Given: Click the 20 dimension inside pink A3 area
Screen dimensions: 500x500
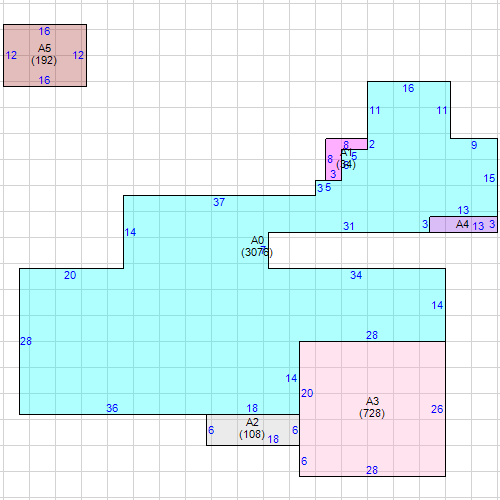Looking at the screenshot, I should pyautogui.click(x=307, y=393).
